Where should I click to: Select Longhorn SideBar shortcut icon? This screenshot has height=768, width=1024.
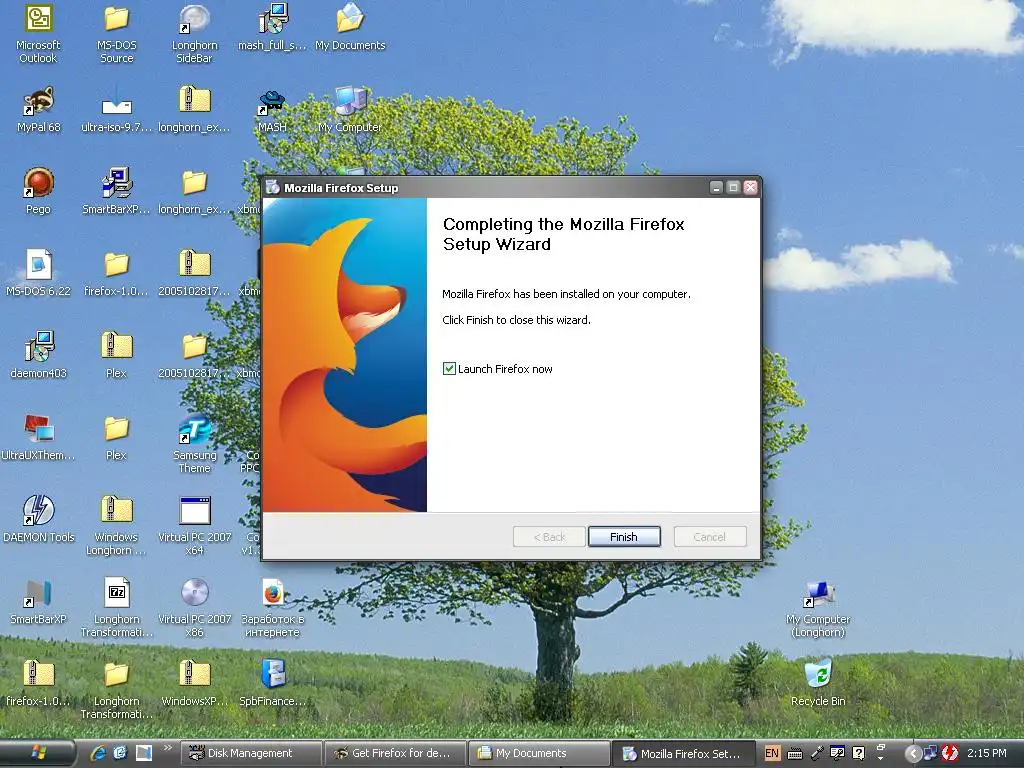194,18
